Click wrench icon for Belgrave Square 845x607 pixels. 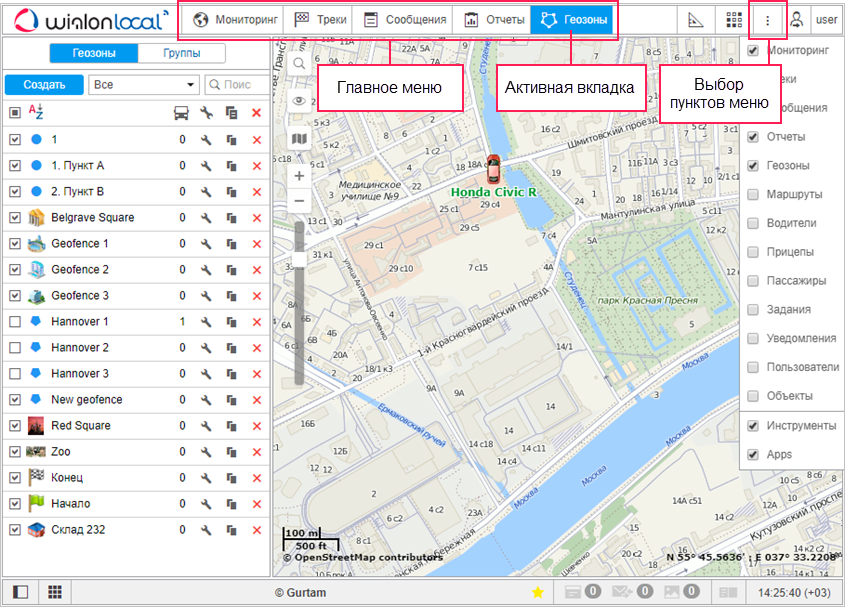[x=206, y=218]
